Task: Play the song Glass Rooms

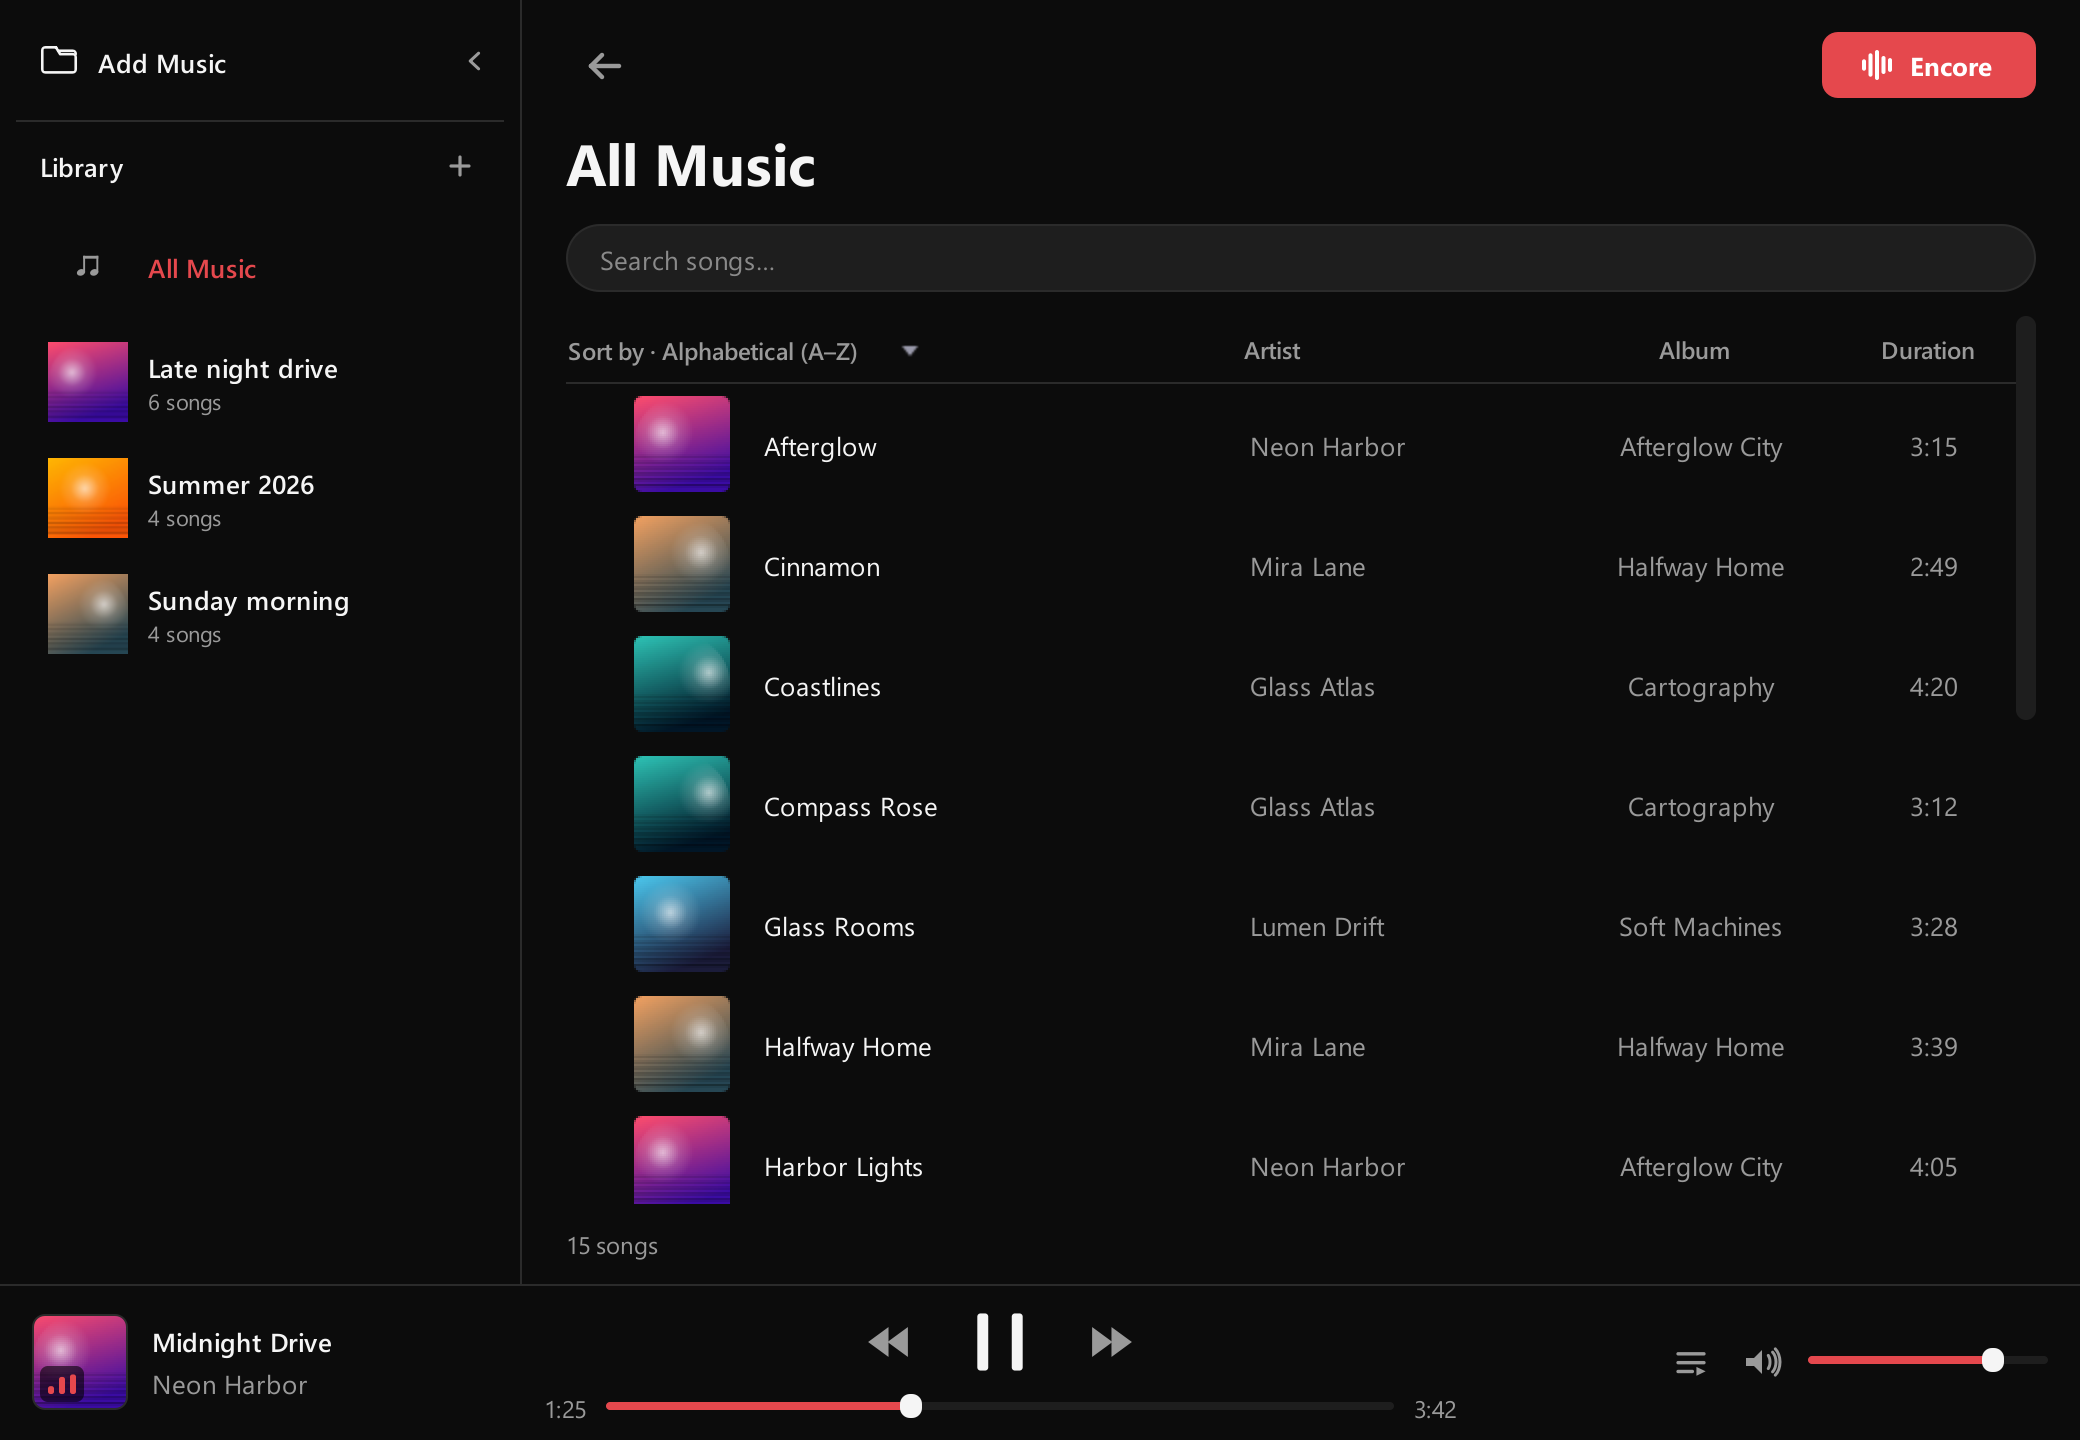Action: click(1290, 924)
